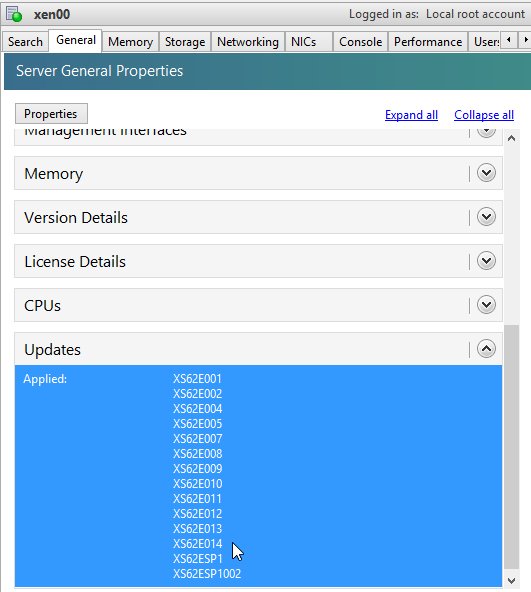Screen dimensions: 531x592
Task: Click the Updates section header
Action: tap(258, 349)
